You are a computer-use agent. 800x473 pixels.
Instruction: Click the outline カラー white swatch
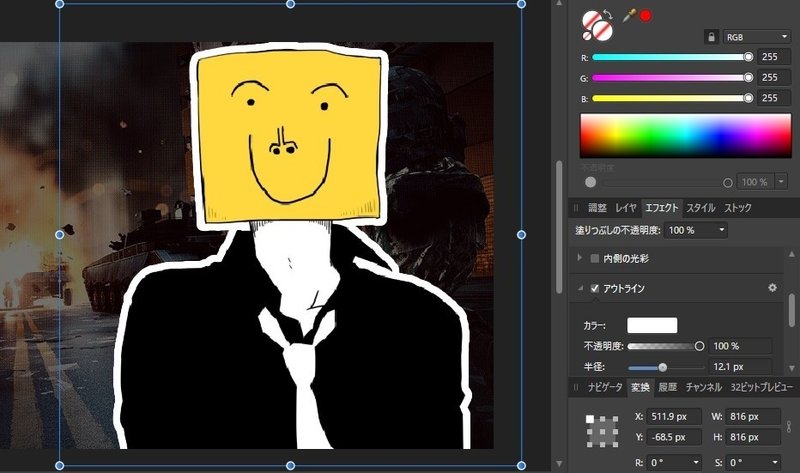point(652,325)
